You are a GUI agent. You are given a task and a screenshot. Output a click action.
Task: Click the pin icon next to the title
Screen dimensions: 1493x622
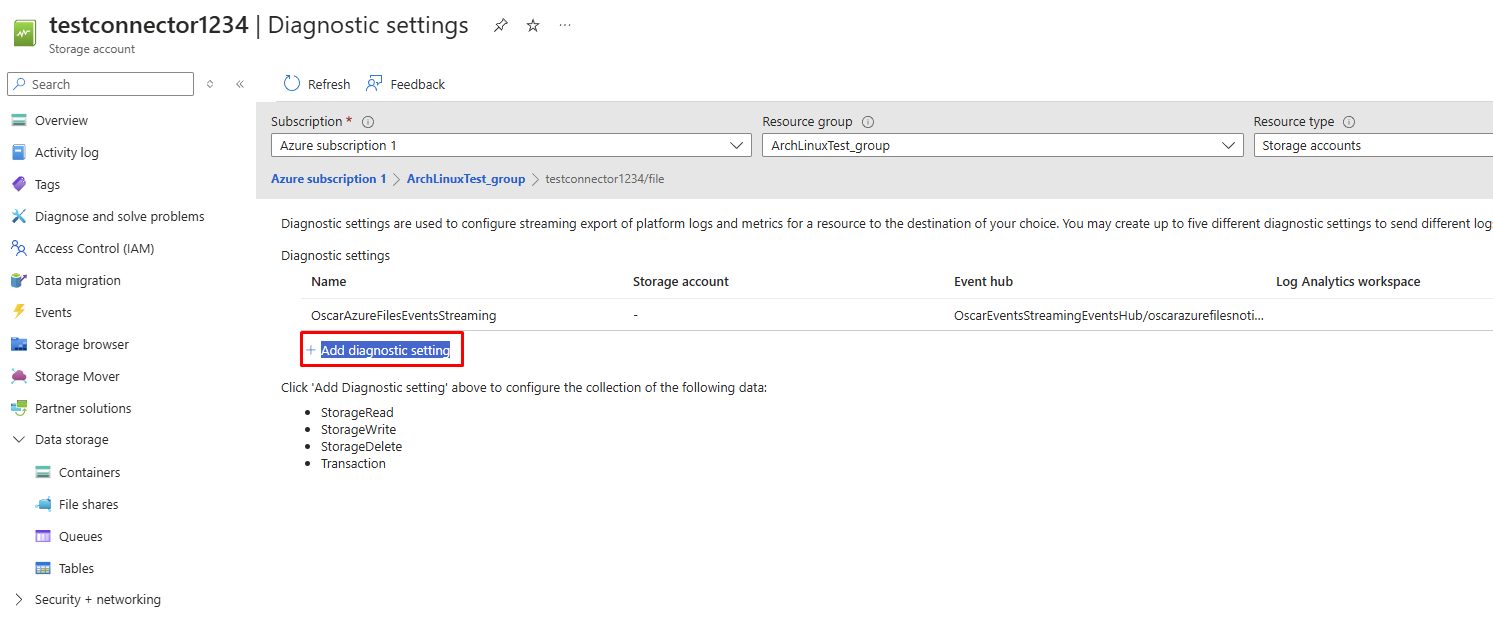(x=501, y=26)
